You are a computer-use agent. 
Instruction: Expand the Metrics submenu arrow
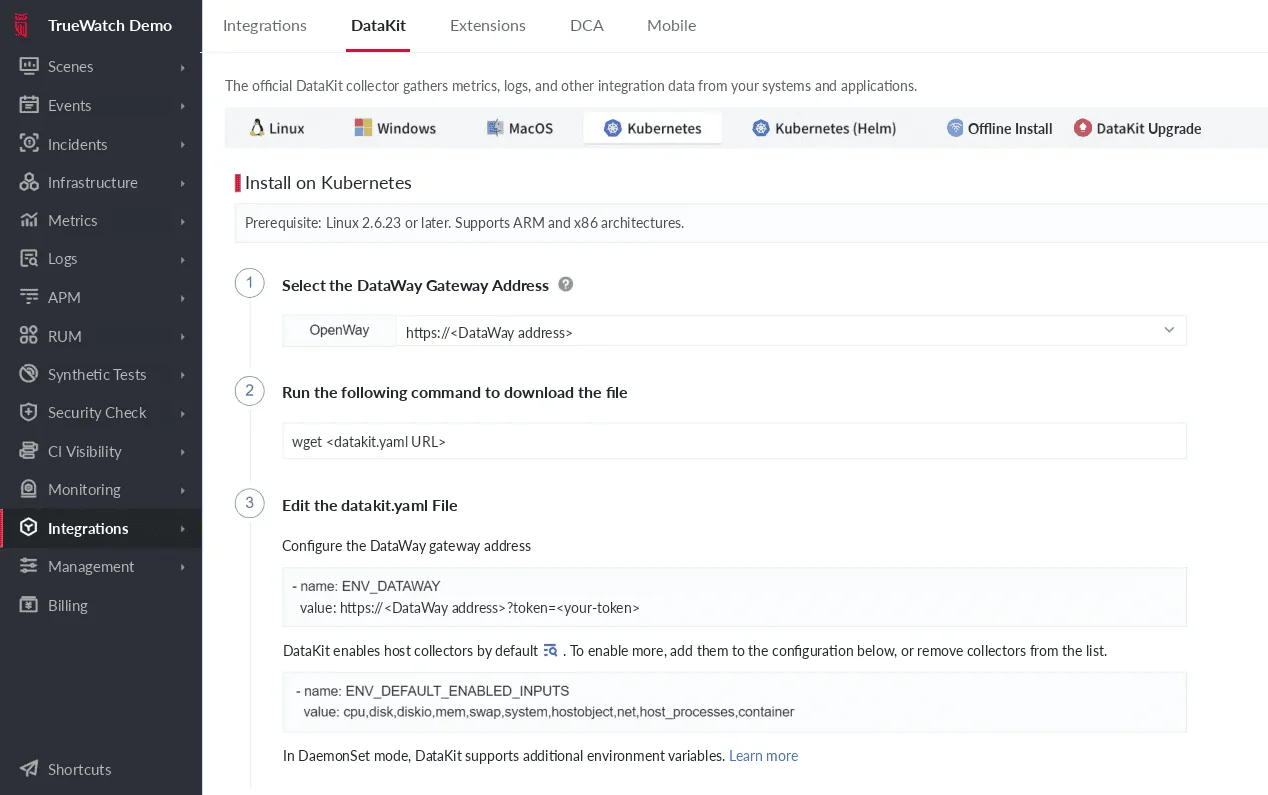[183, 220]
